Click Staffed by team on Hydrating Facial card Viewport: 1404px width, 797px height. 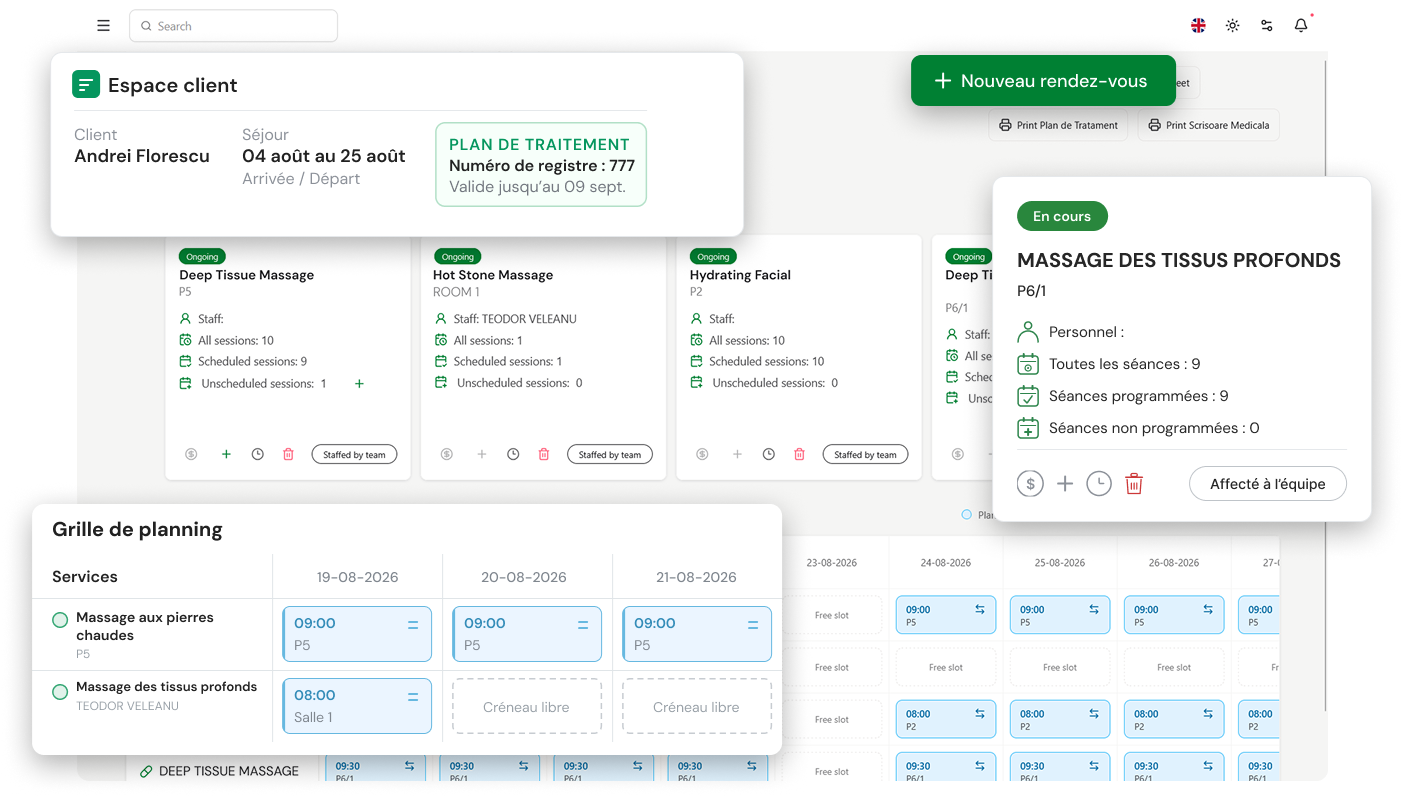865,454
